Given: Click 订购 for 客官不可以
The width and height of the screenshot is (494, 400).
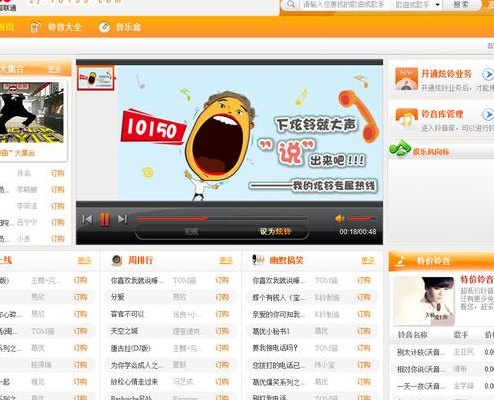Looking at the screenshot, I should [222, 314].
